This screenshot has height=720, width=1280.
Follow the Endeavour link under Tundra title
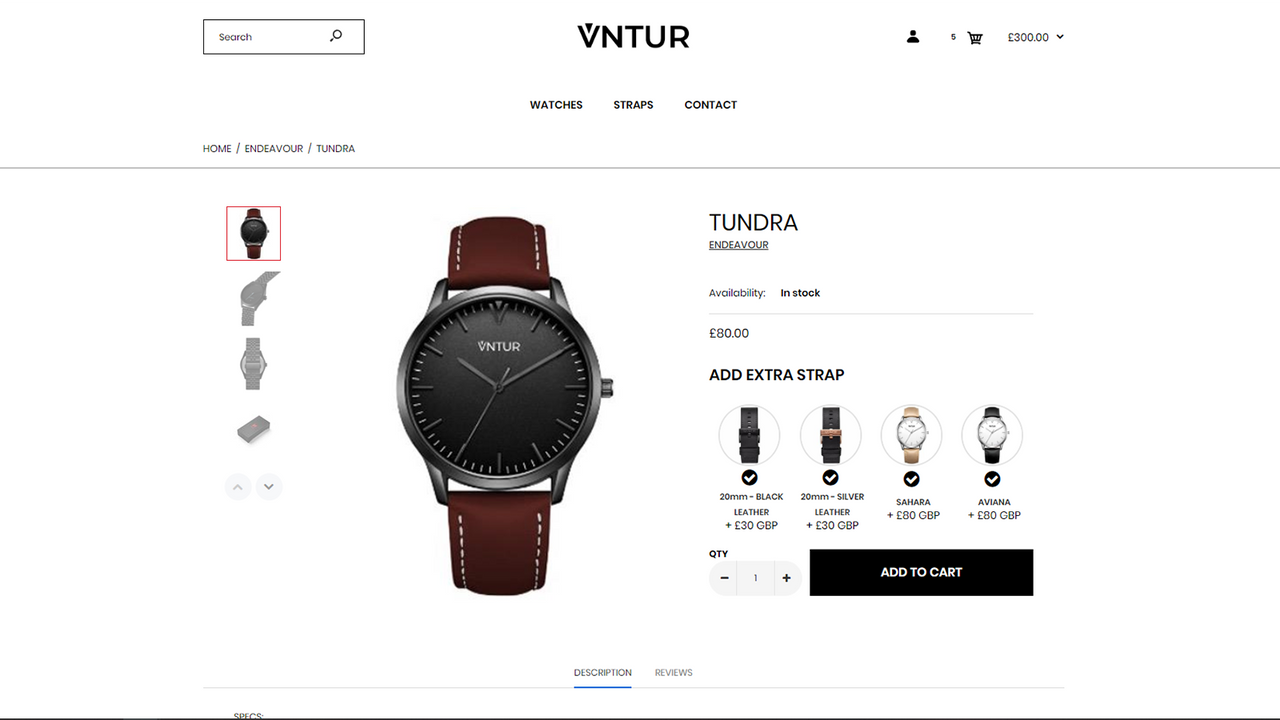(739, 245)
